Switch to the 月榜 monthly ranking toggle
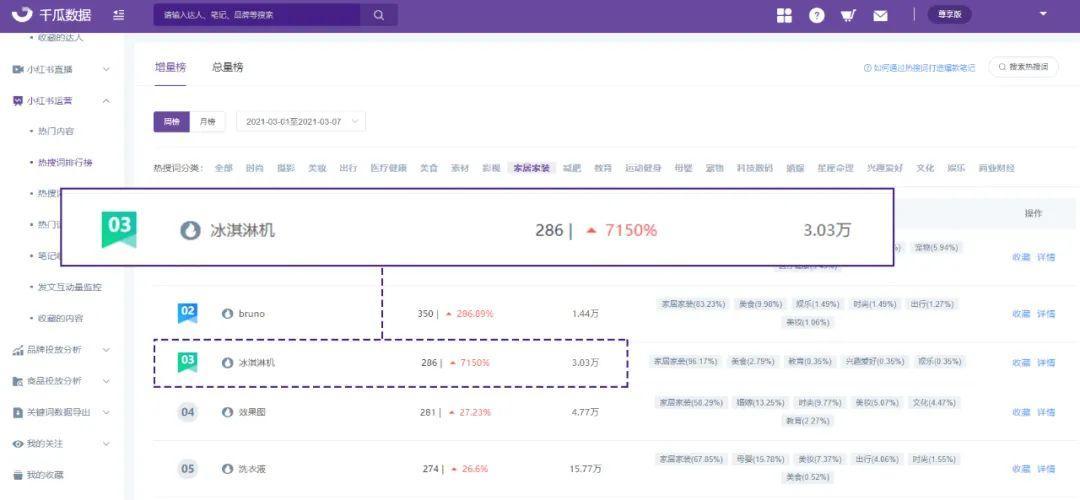Screen dimensions: 1080x500 (207, 122)
